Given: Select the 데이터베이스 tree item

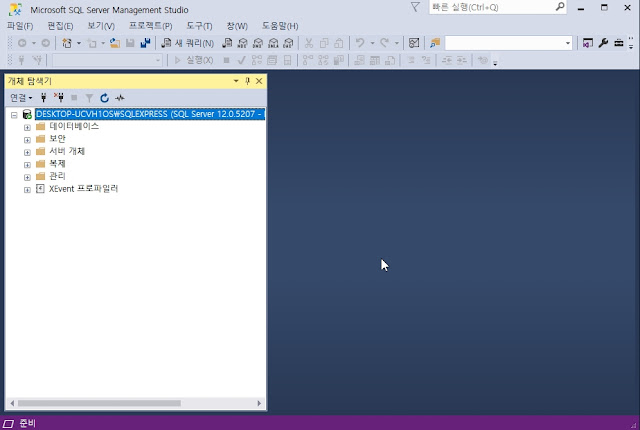Looking at the screenshot, I should pyautogui.click(x=74, y=126).
